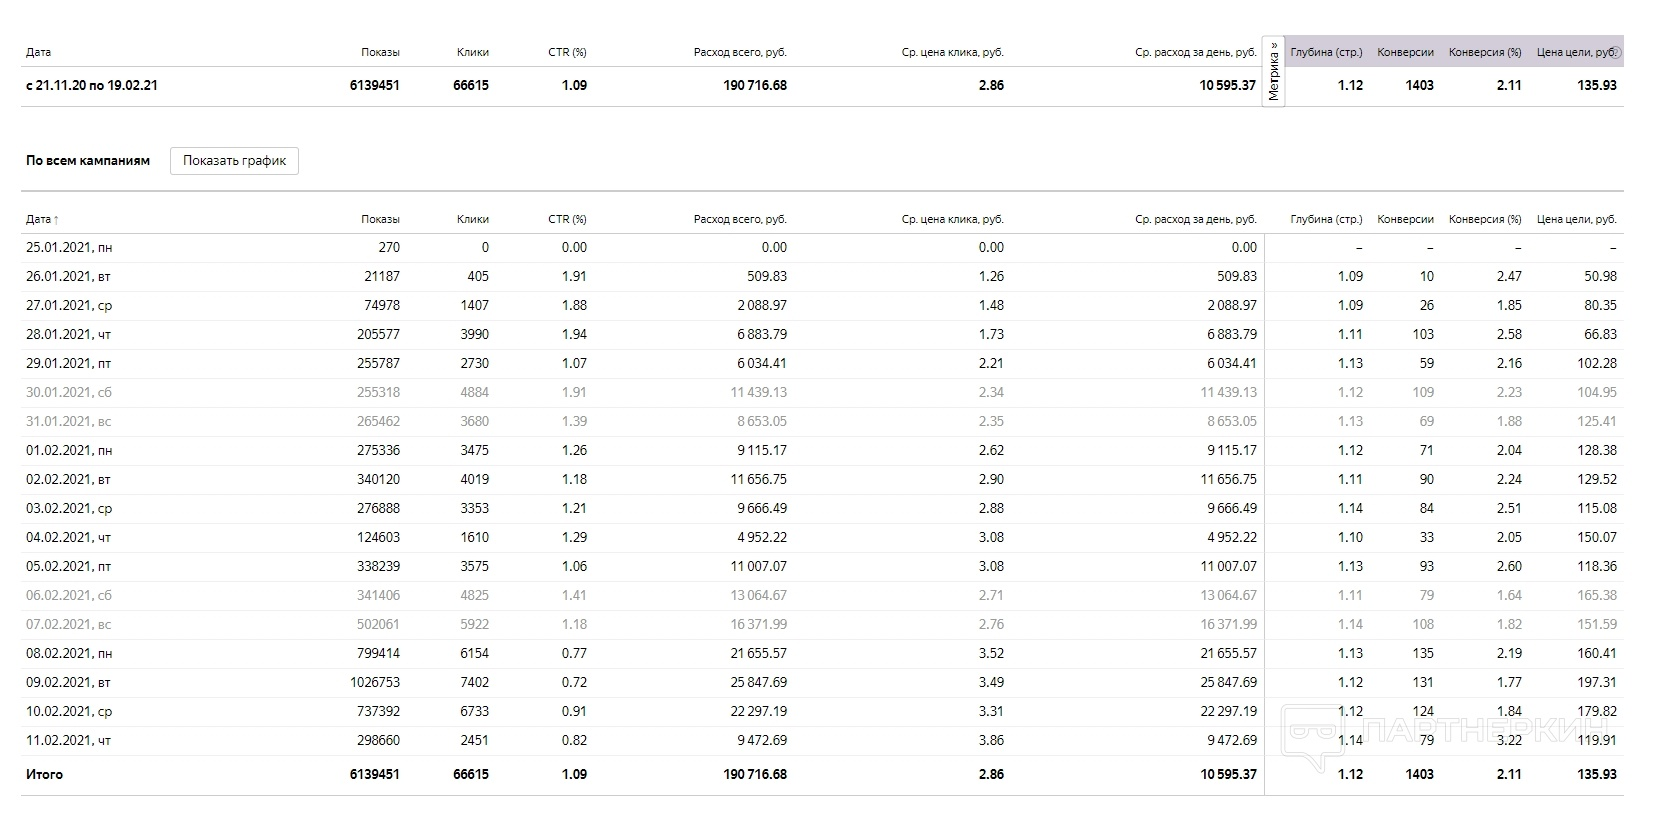Sort daily table by Расход всего header
1660x826 pixels.
pos(740,219)
